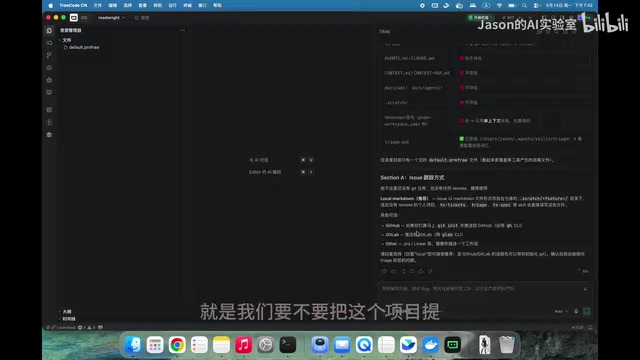The width and height of the screenshot is (640, 360).
Task: Open Terminal from the Dock
Action: [x=287, y=345]
